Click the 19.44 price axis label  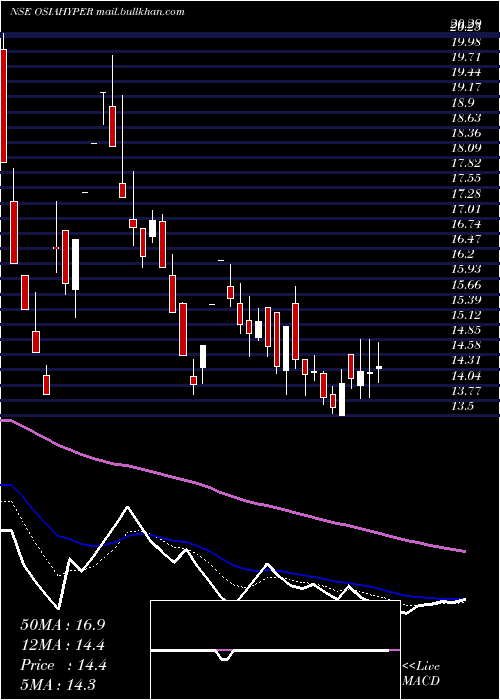(466, 72)
